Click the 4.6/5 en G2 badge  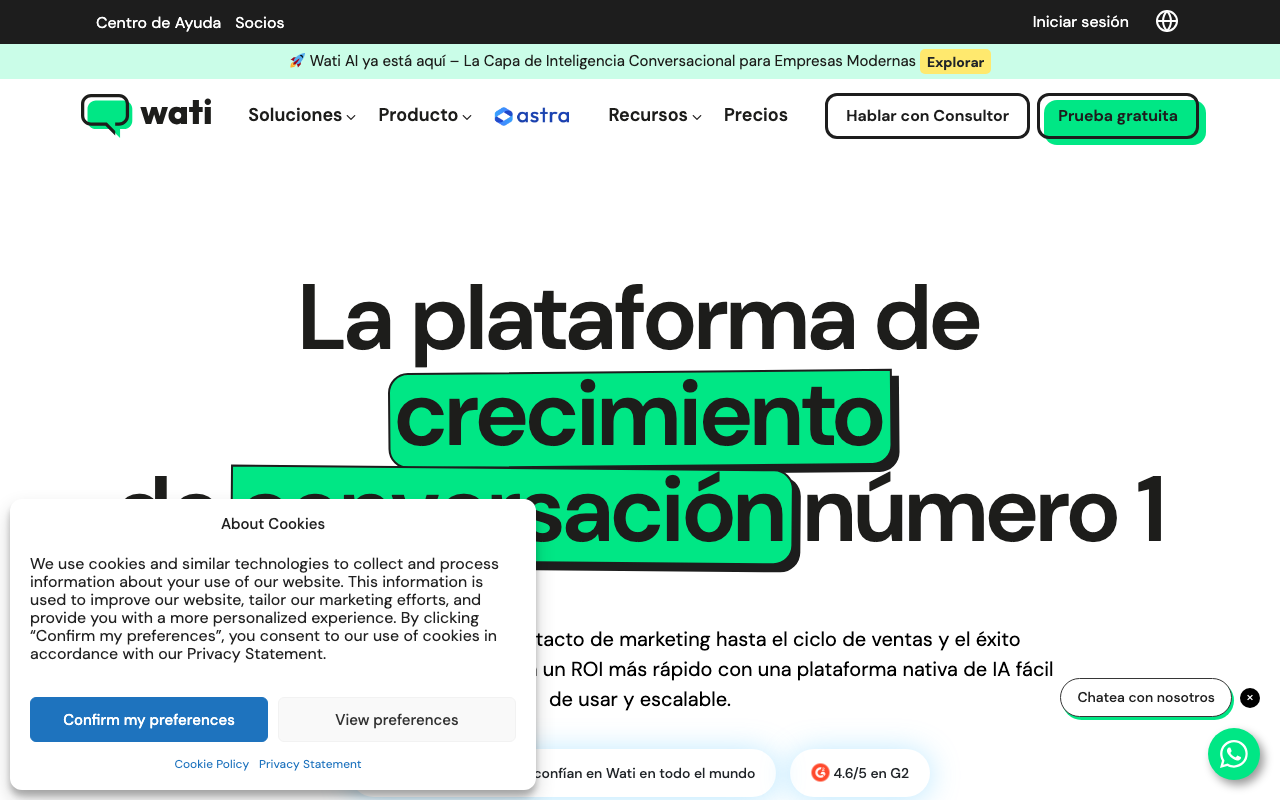tap(860, 773)
